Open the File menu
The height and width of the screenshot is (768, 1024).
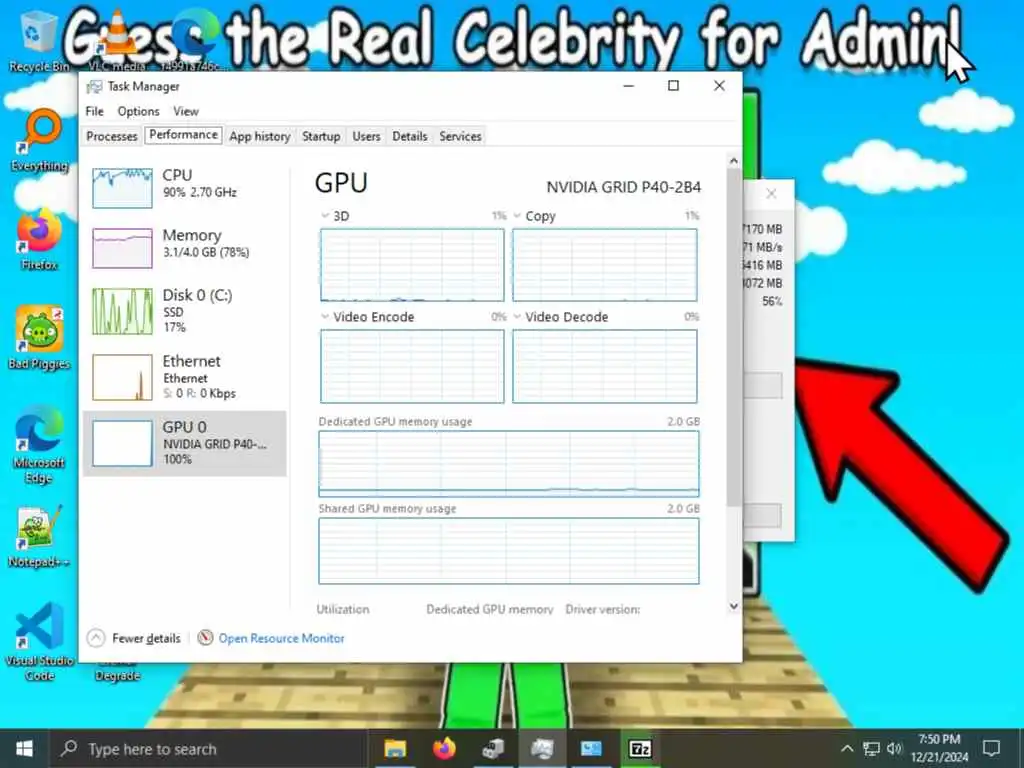point(94,111)
